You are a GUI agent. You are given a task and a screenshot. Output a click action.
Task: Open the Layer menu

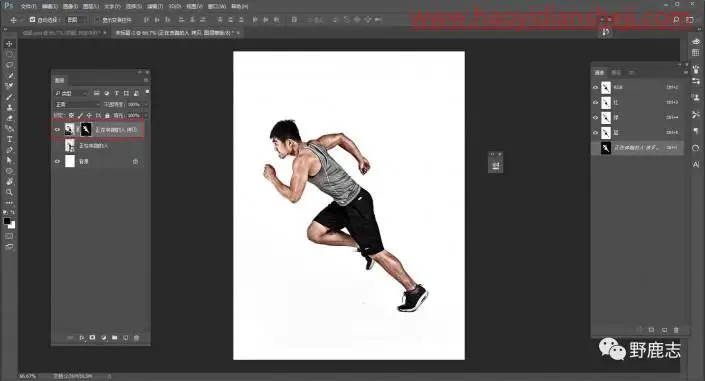[x=91, y=6]
